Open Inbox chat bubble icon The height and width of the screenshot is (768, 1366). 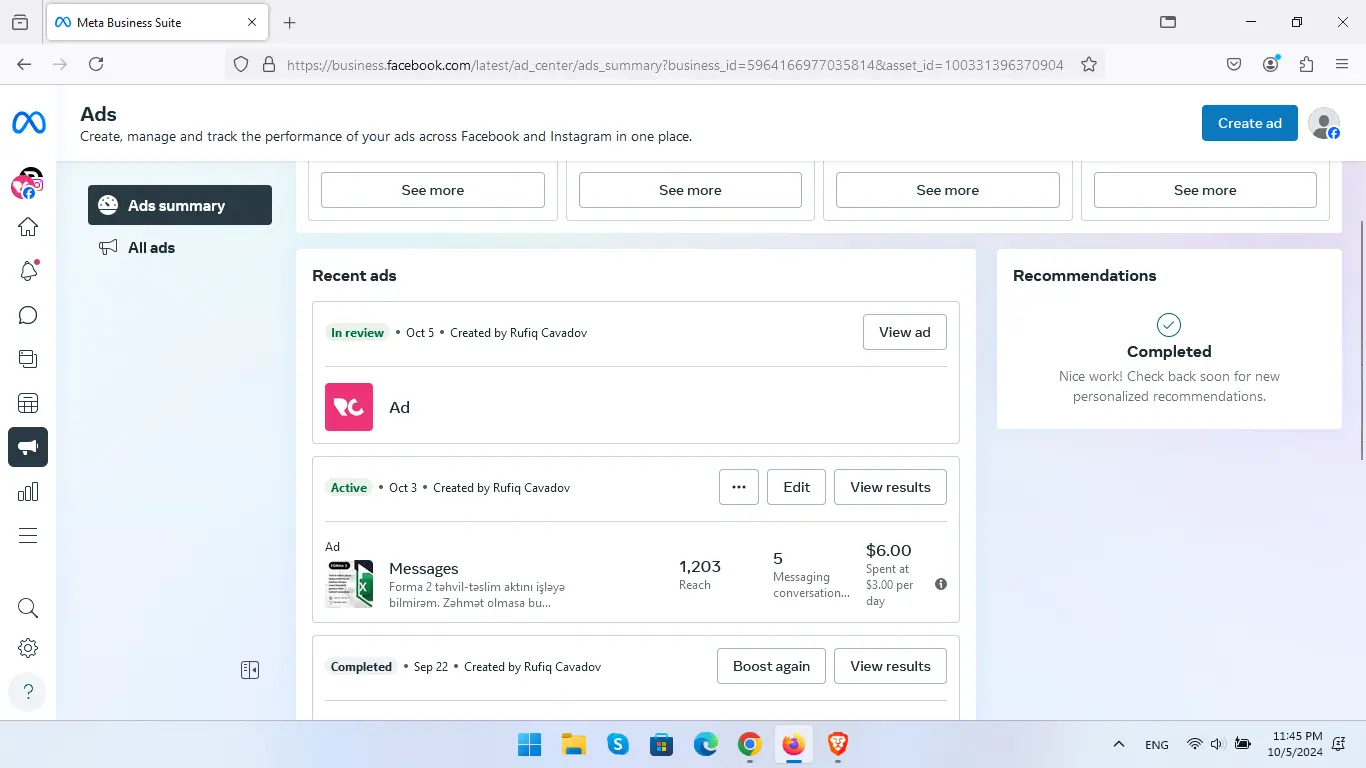[28, 315]
